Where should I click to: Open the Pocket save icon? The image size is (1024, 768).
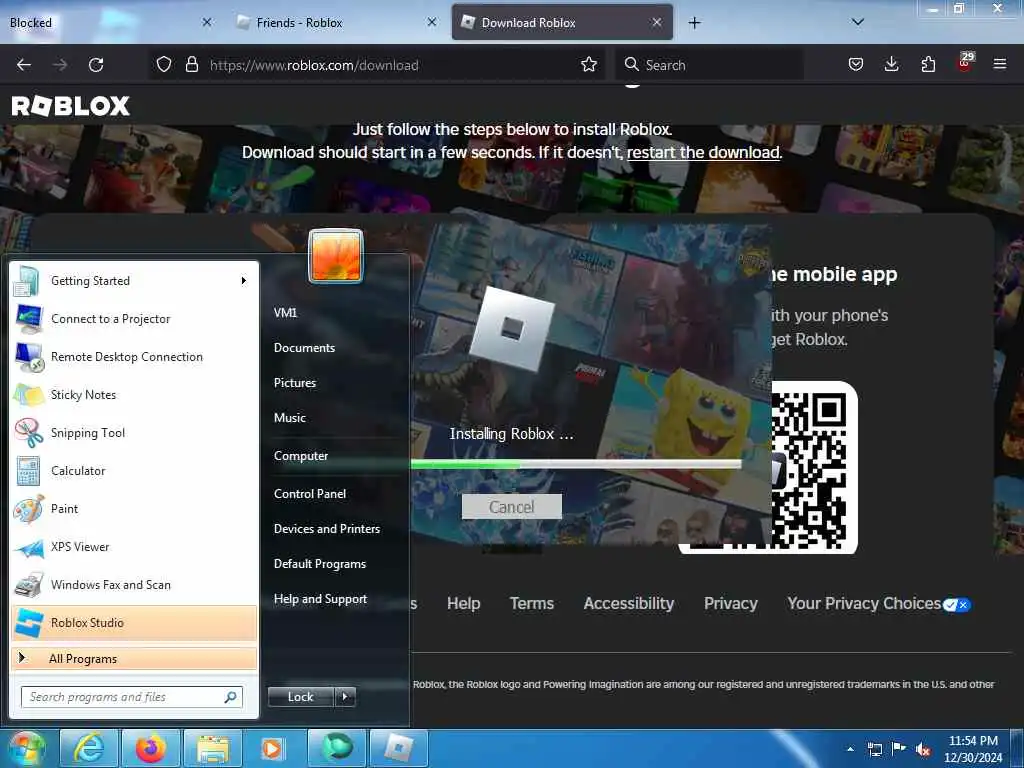(x=856, y=65)
